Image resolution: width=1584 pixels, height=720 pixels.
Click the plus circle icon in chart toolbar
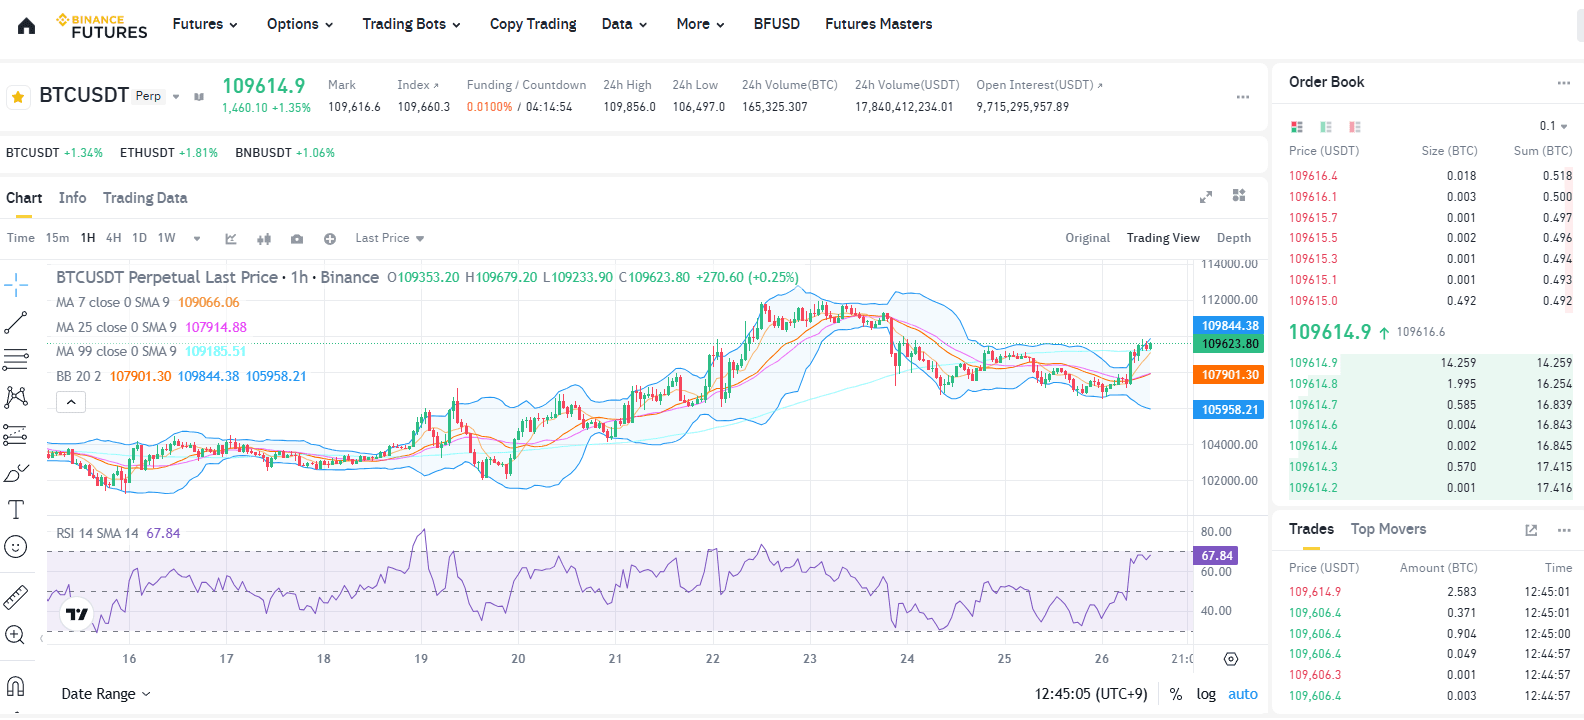330,239
